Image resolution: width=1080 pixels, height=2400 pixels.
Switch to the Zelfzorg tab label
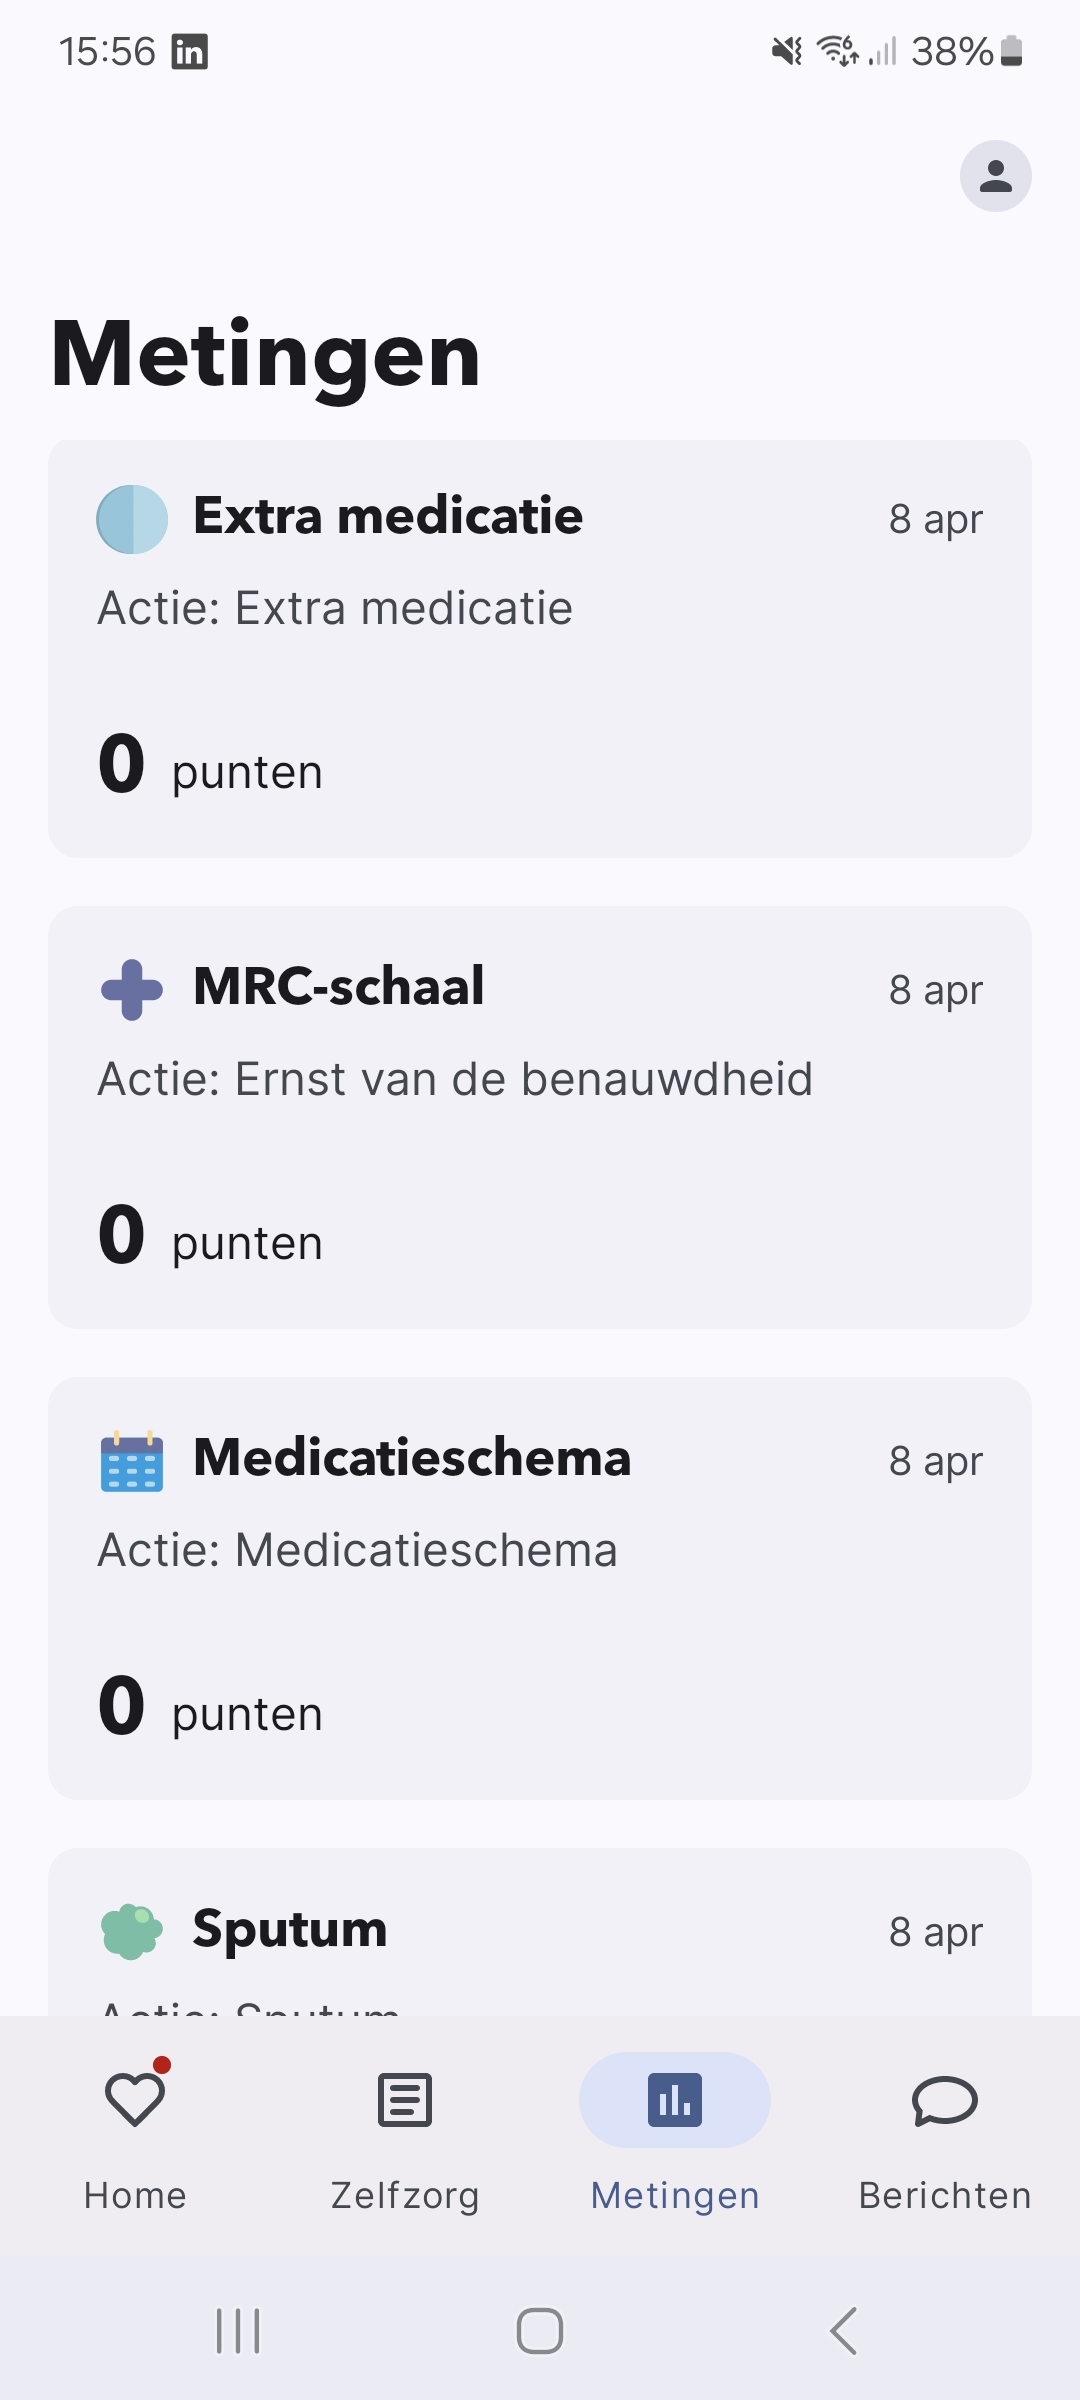click(405, 2195)
